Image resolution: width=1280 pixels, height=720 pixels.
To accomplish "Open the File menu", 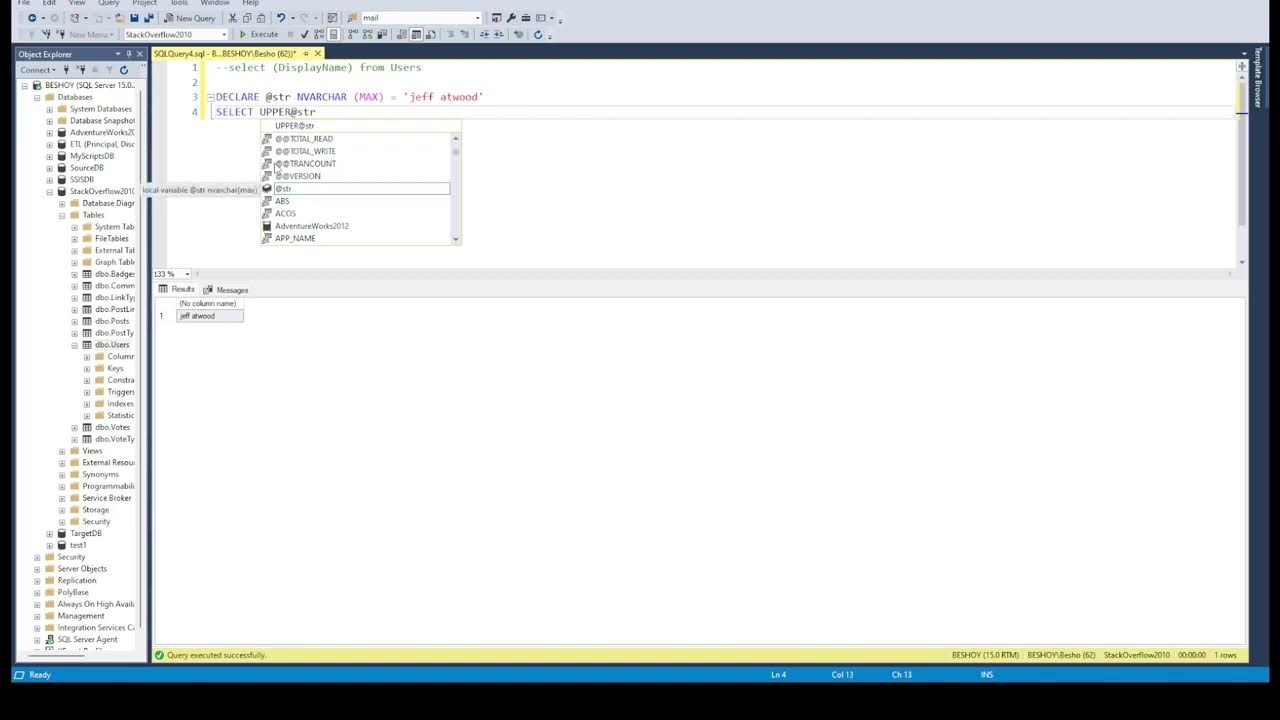I will [x=24, y=3].
